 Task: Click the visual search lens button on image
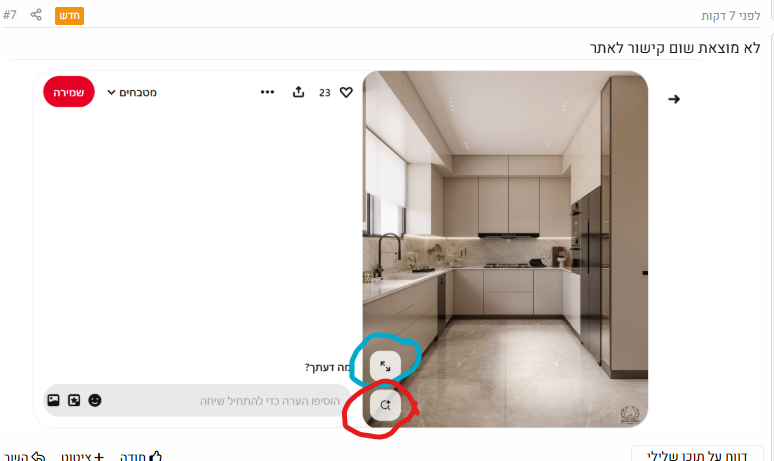click(x=385, y=405)
